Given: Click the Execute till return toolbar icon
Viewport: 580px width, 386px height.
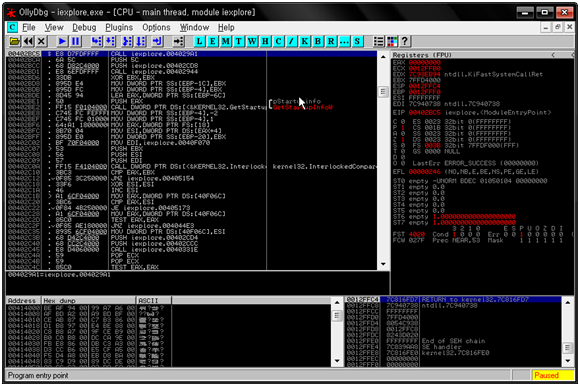Looking at the screenshot, I should pos(157,41).
